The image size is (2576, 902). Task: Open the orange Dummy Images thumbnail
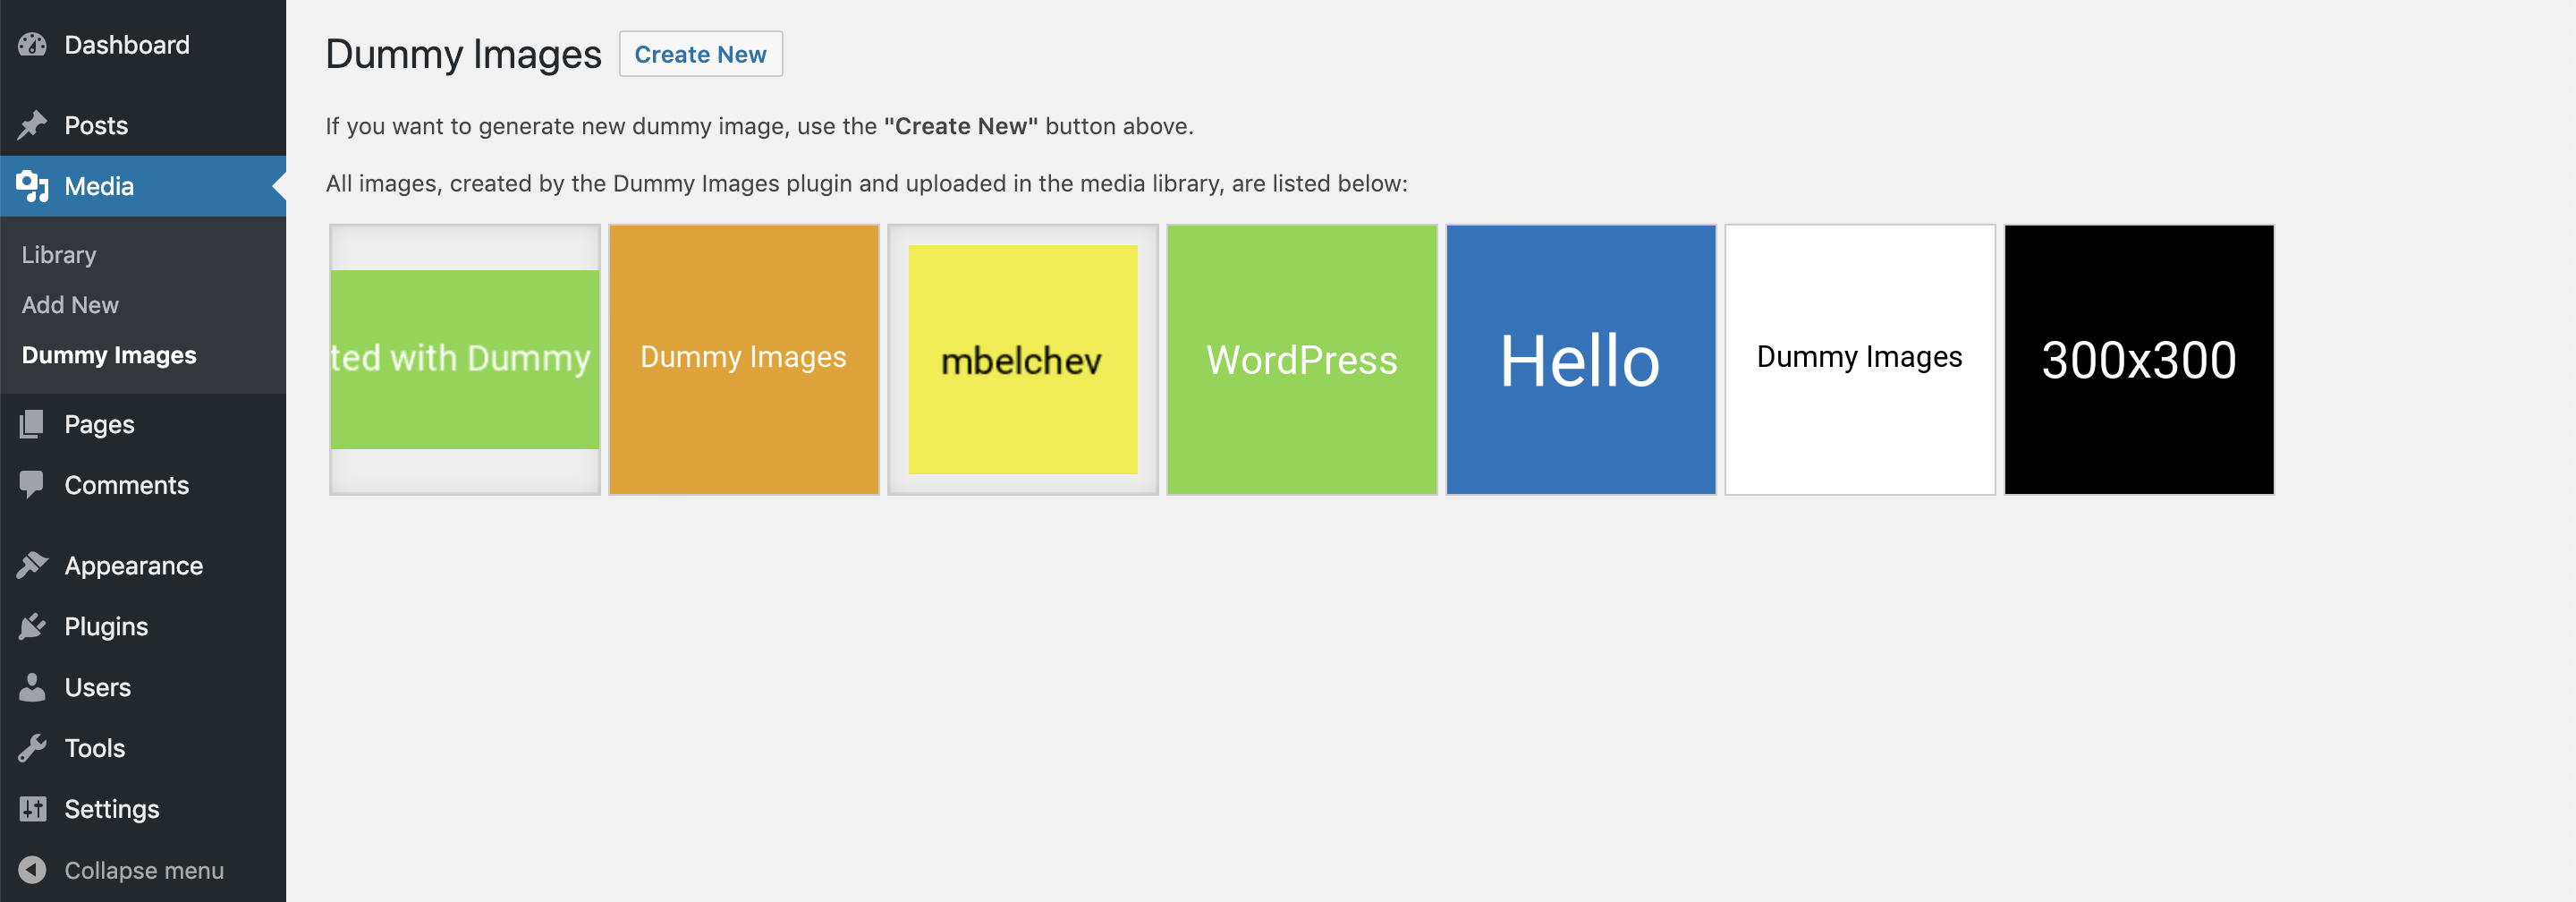744,359
